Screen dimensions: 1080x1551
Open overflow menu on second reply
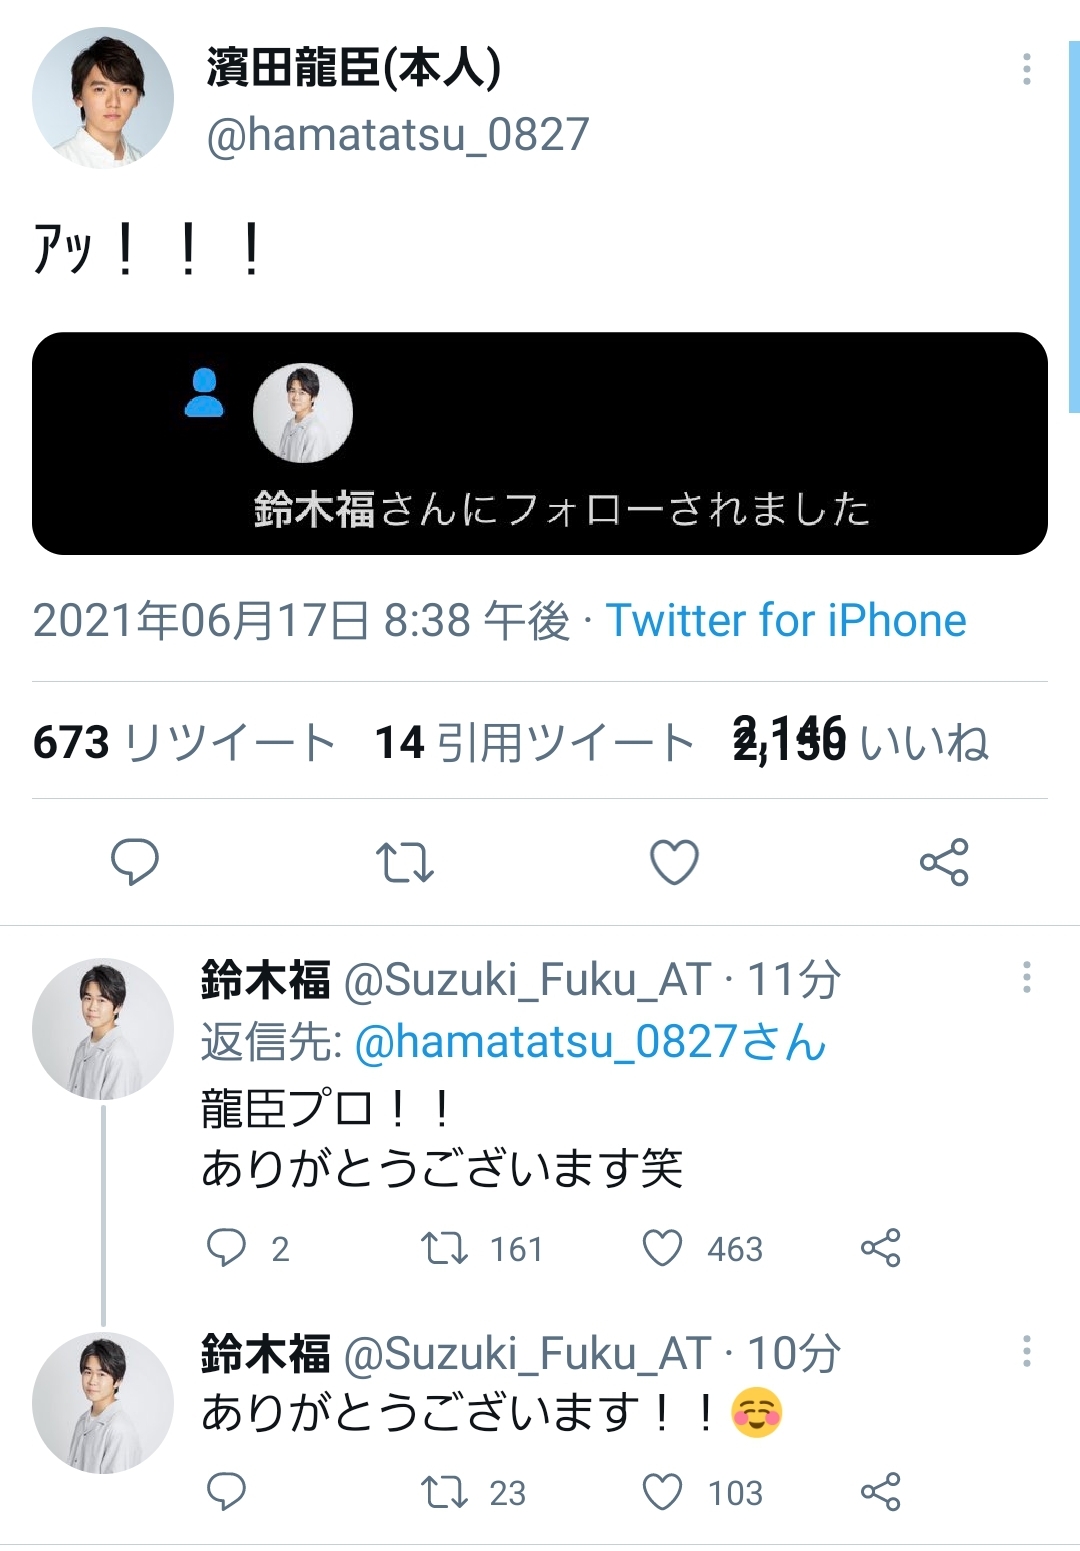click(1026, 1351)
